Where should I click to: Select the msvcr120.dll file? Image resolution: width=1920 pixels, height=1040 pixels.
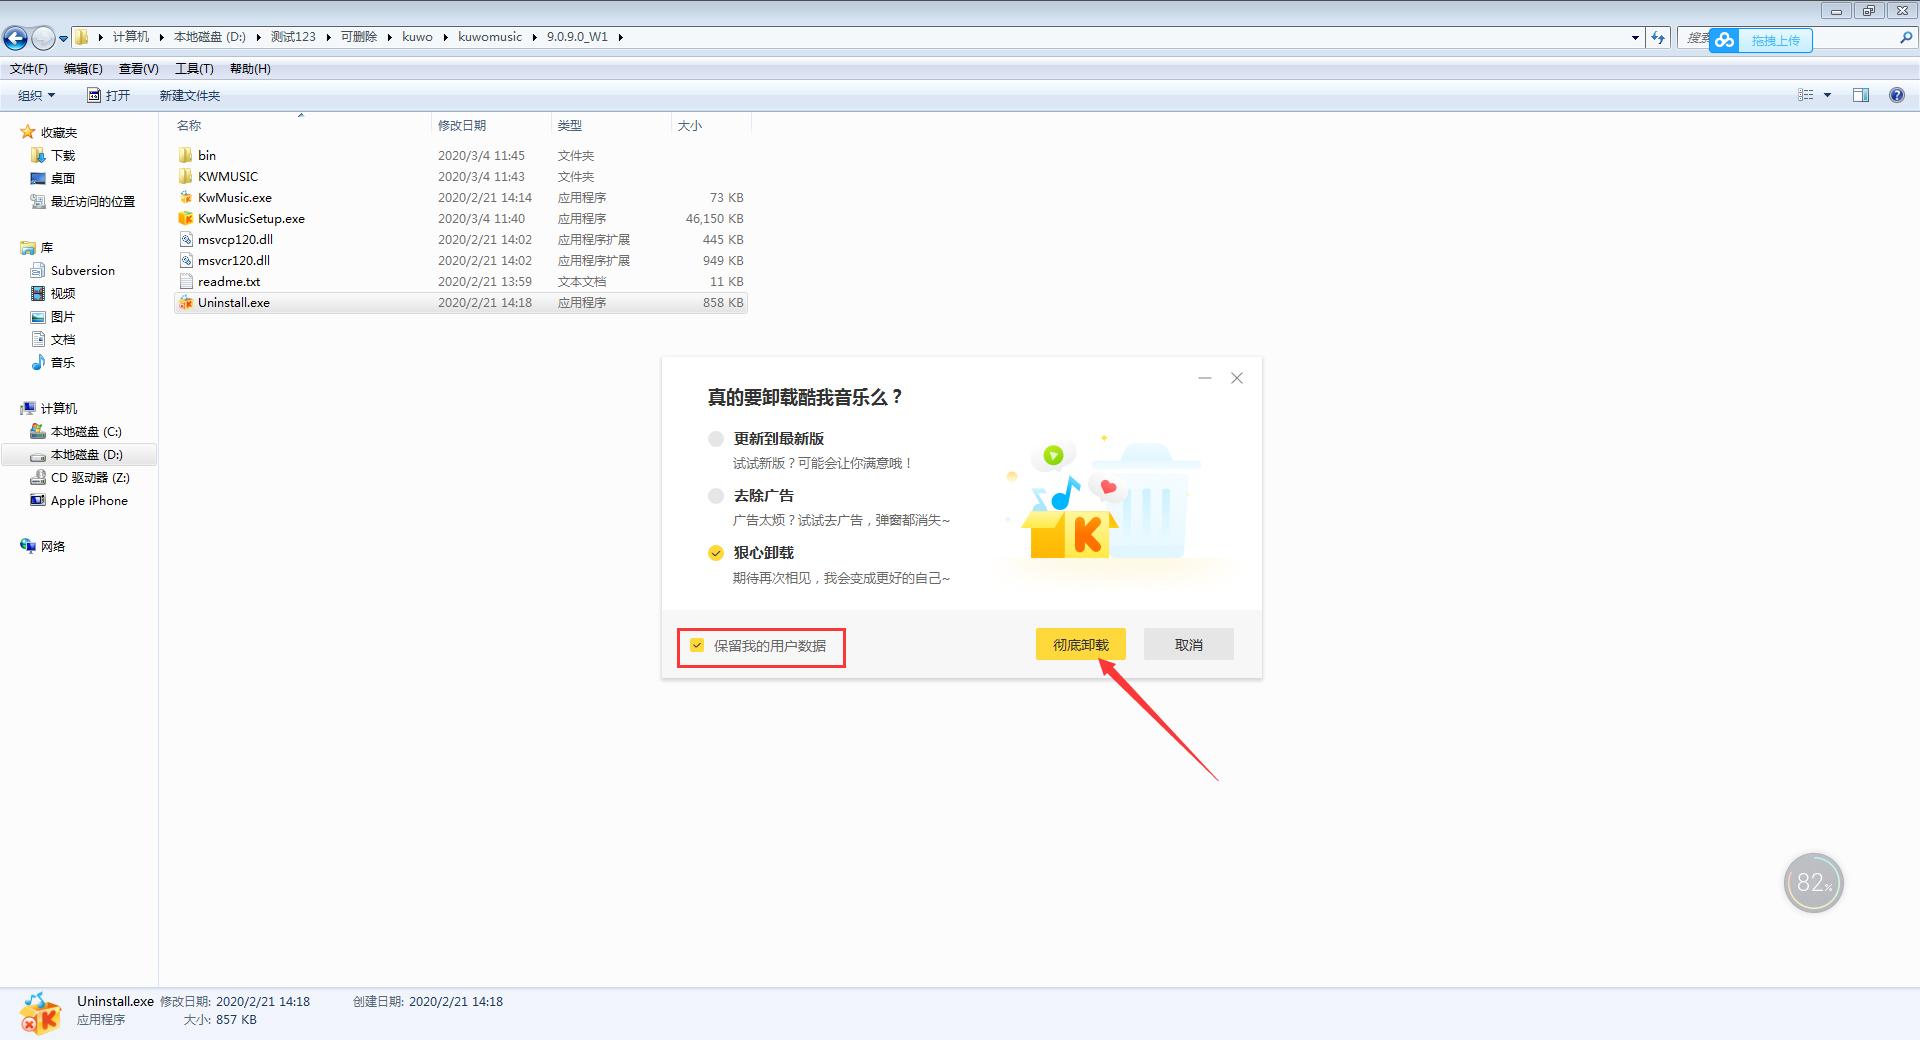pos(461,260)
